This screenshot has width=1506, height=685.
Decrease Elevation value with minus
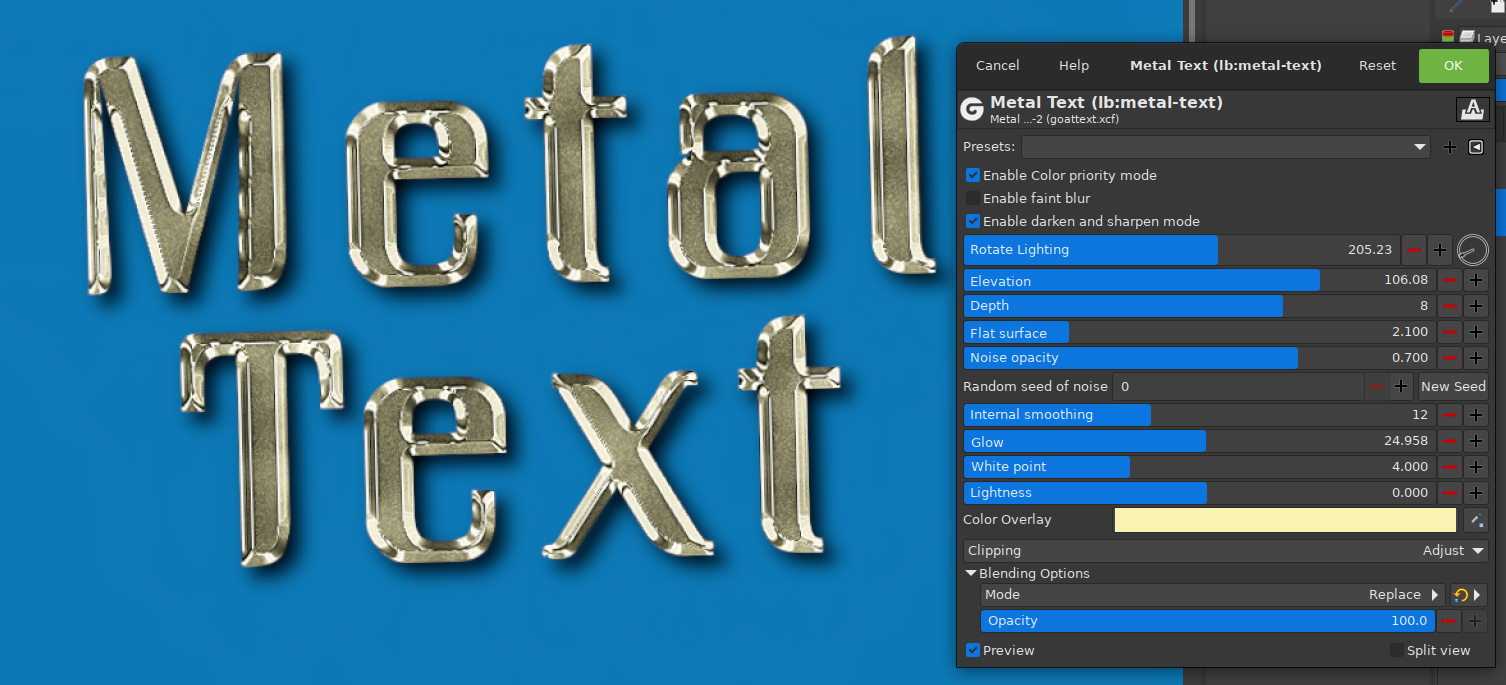pos(1449,280)
